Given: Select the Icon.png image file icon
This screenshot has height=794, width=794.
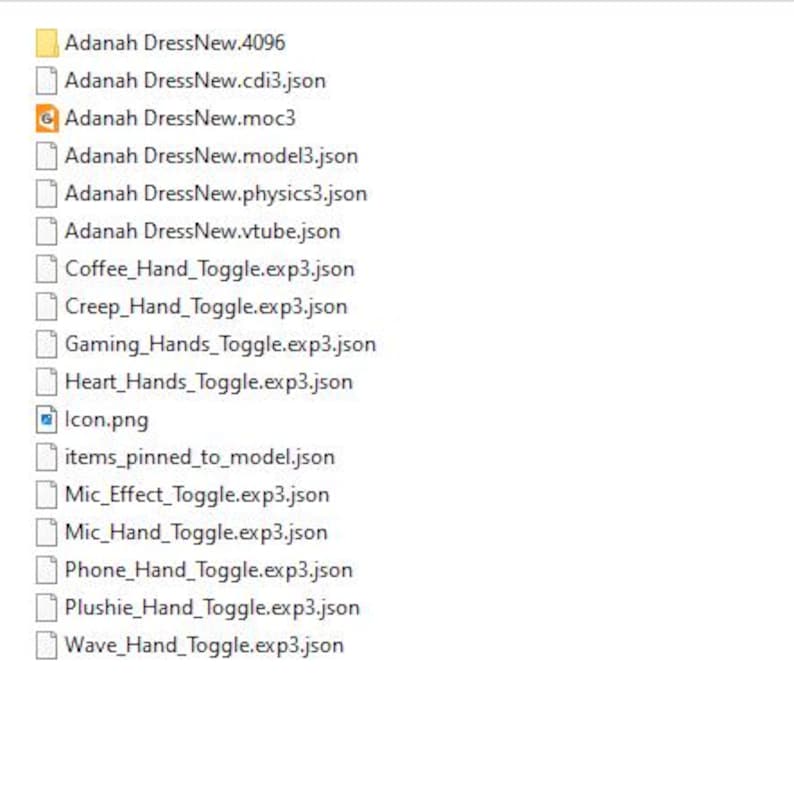Looking at the screenshot, I should point(47,420).
